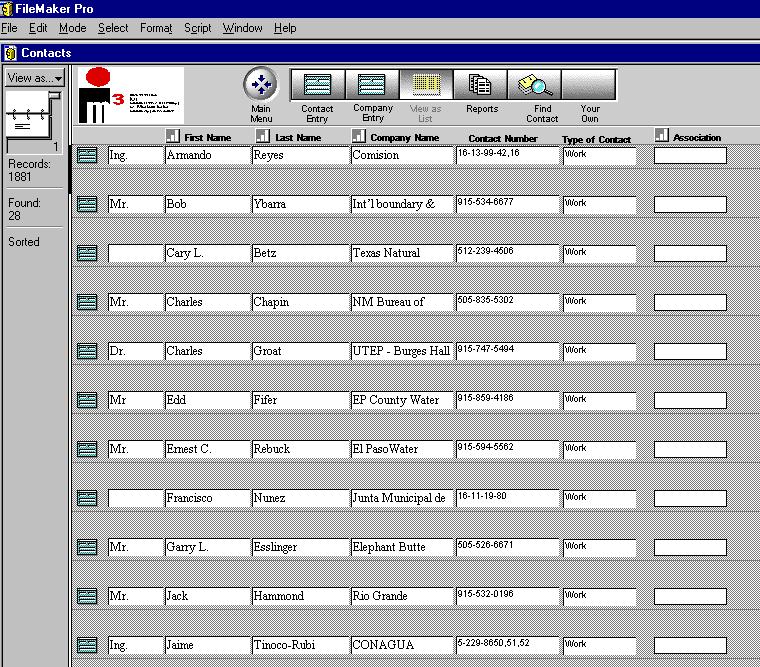Sort by Association column icon
760x667 pixels.
click(x=661, y=136)
